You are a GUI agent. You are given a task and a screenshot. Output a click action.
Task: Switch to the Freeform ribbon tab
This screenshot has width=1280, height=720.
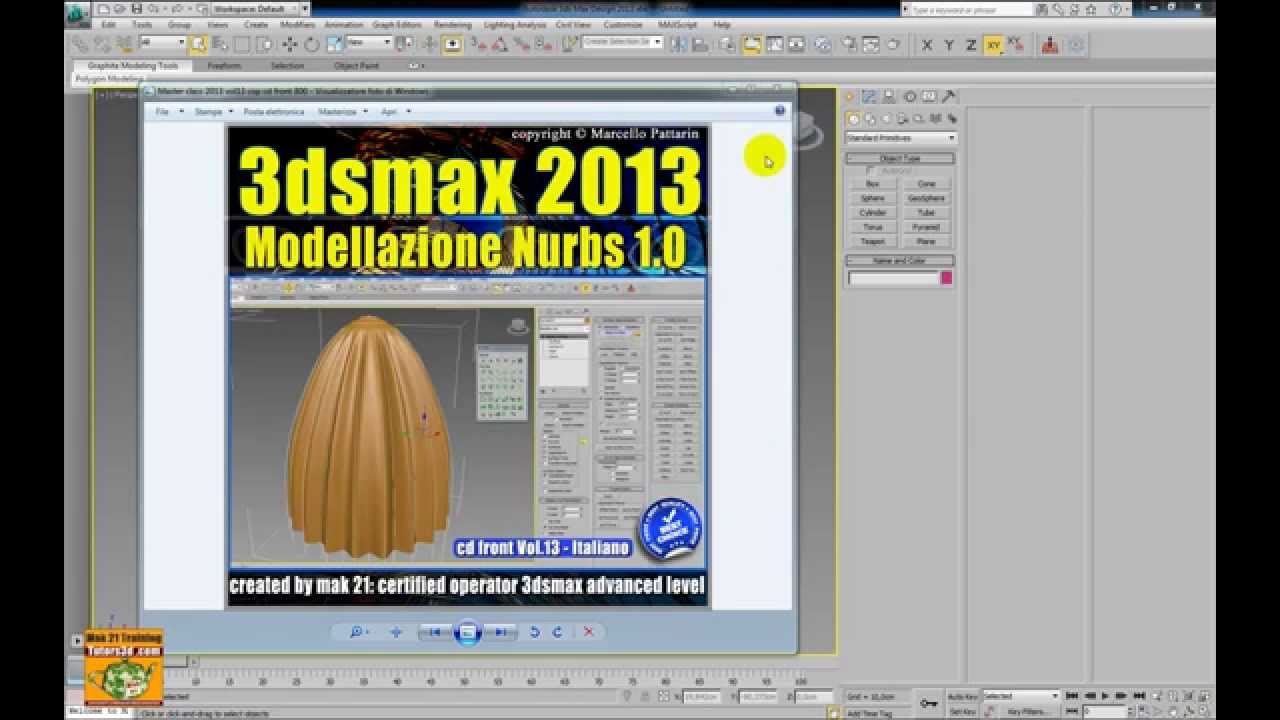[x=224, y=66]
